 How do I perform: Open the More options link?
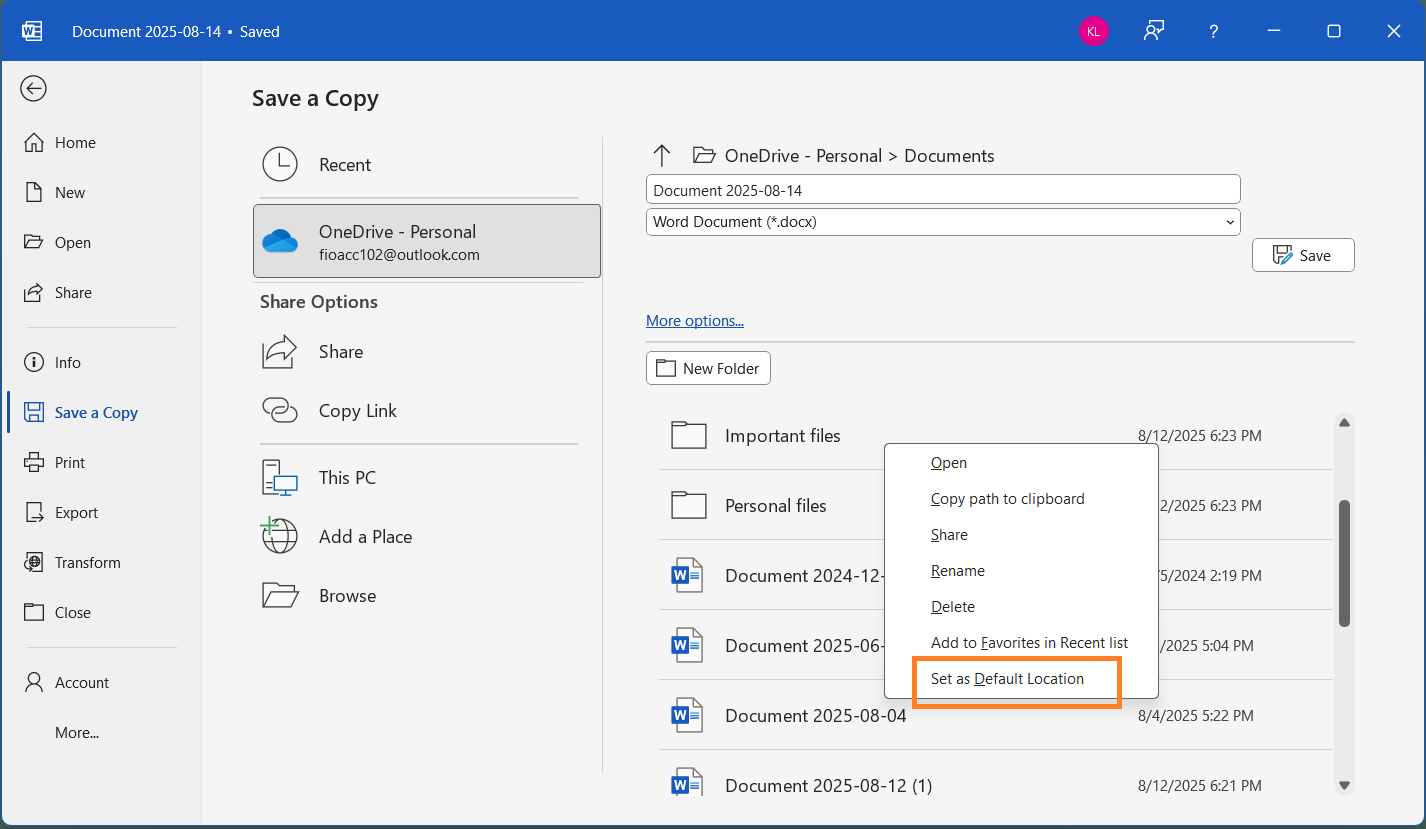(694, 320)
